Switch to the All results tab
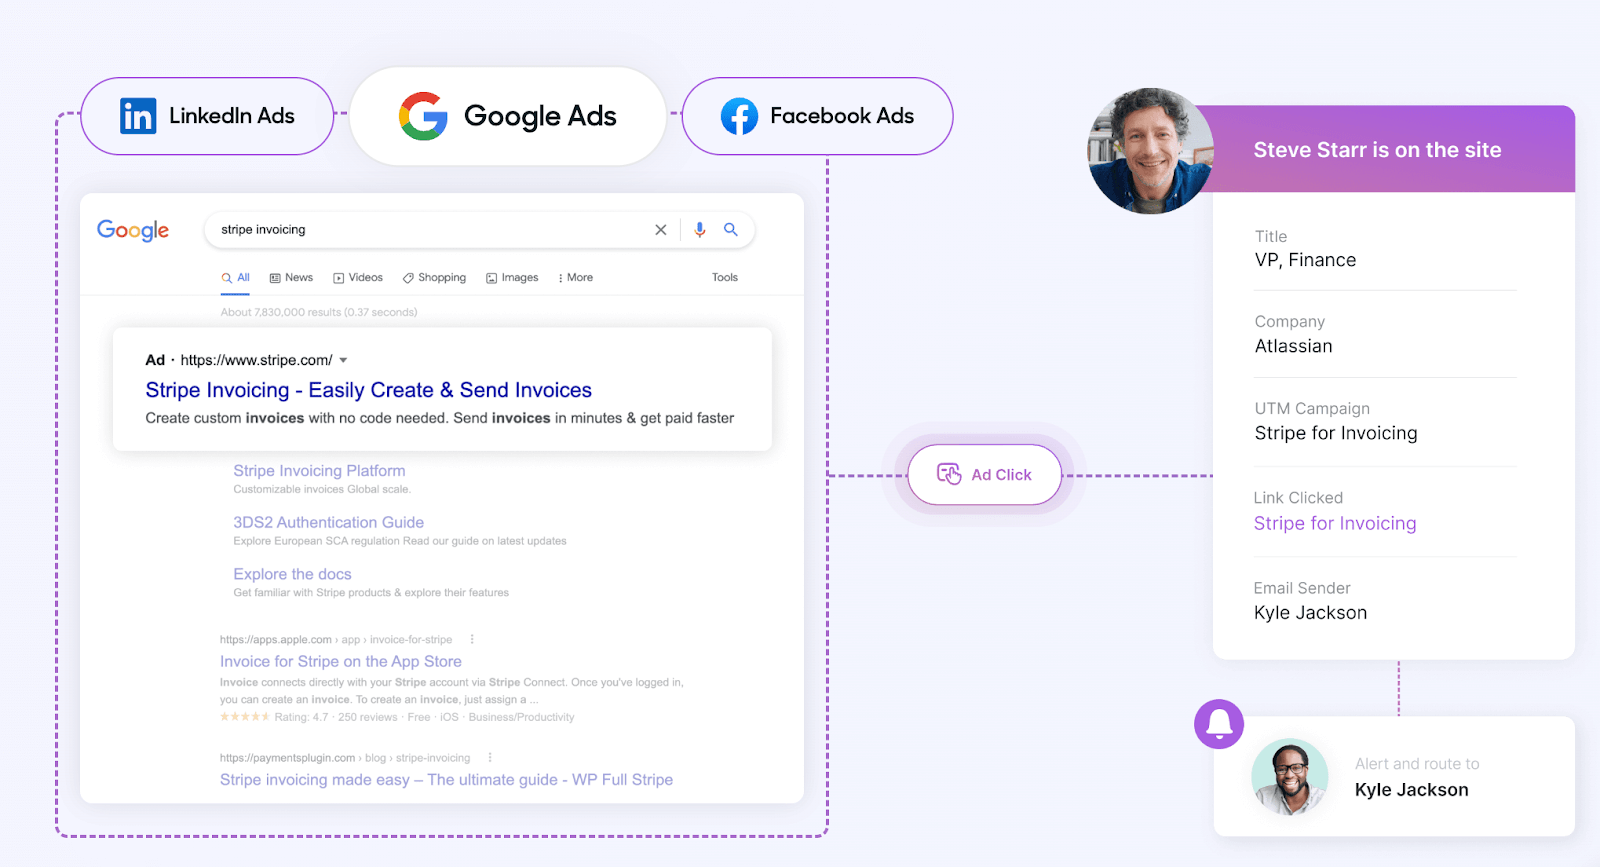 236,278
